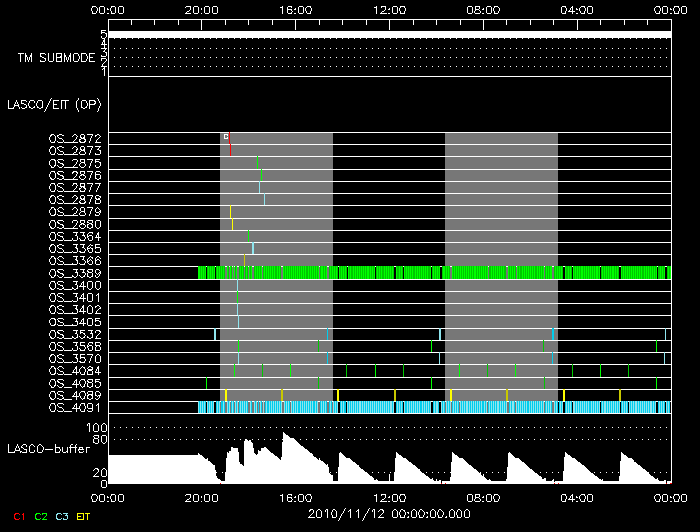Select the LASCO/EIT (DP) label
Screen dimensions: 700x532
pyautogui.click(x=54, y=104)
